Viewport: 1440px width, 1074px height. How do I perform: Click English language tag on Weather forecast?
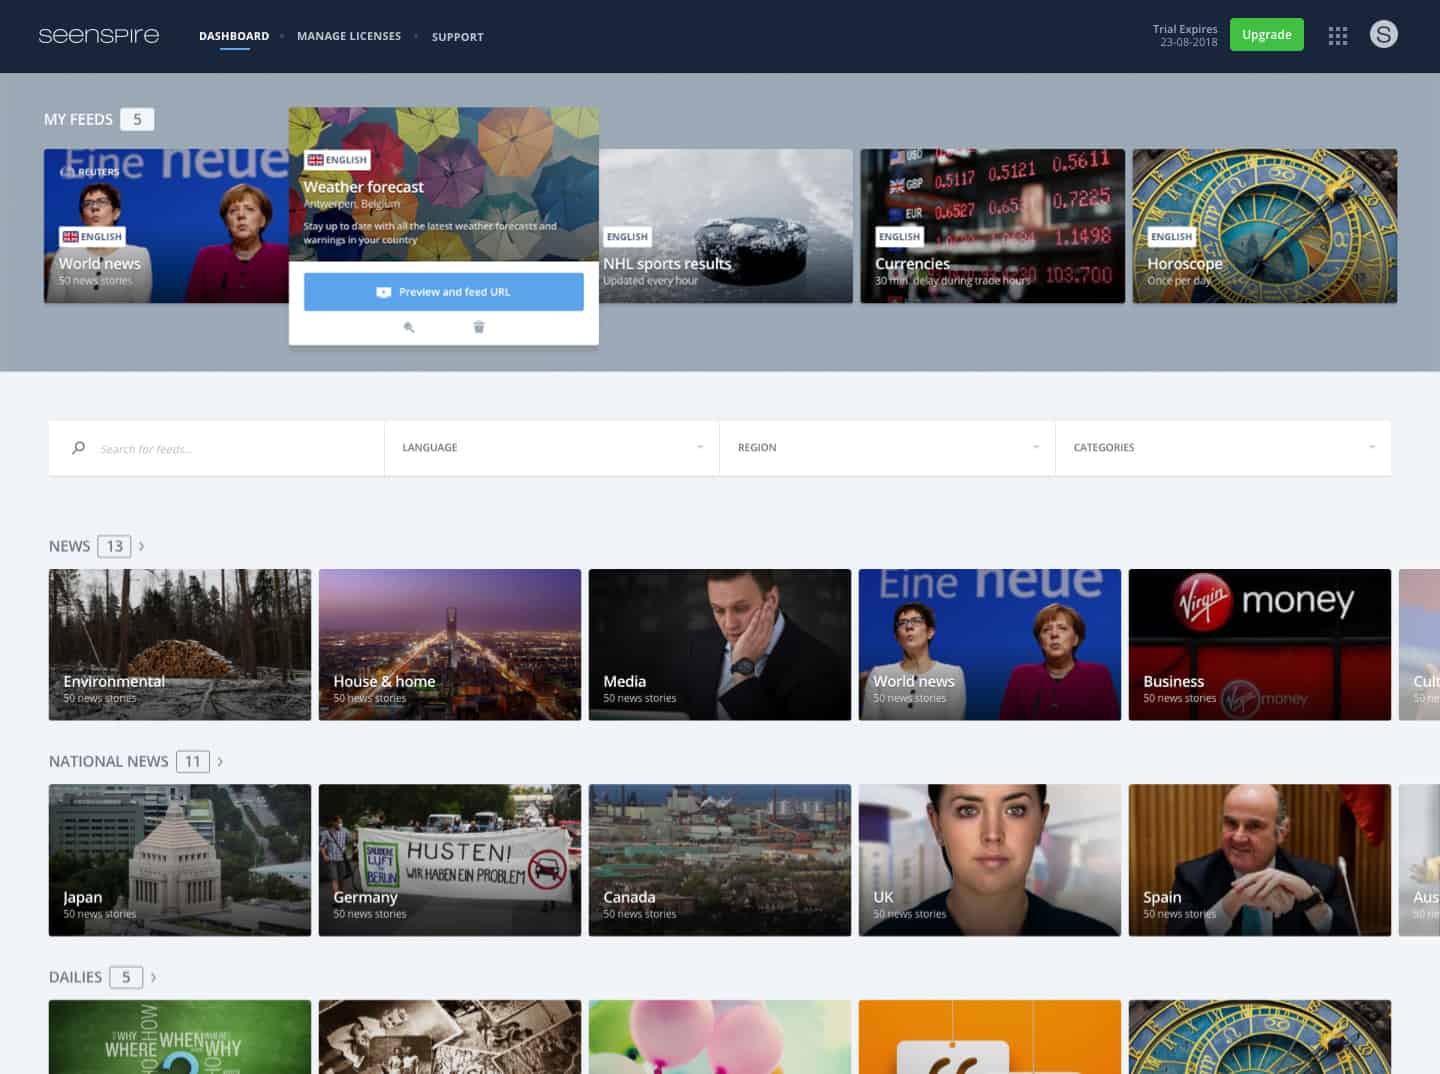point(337,160)
